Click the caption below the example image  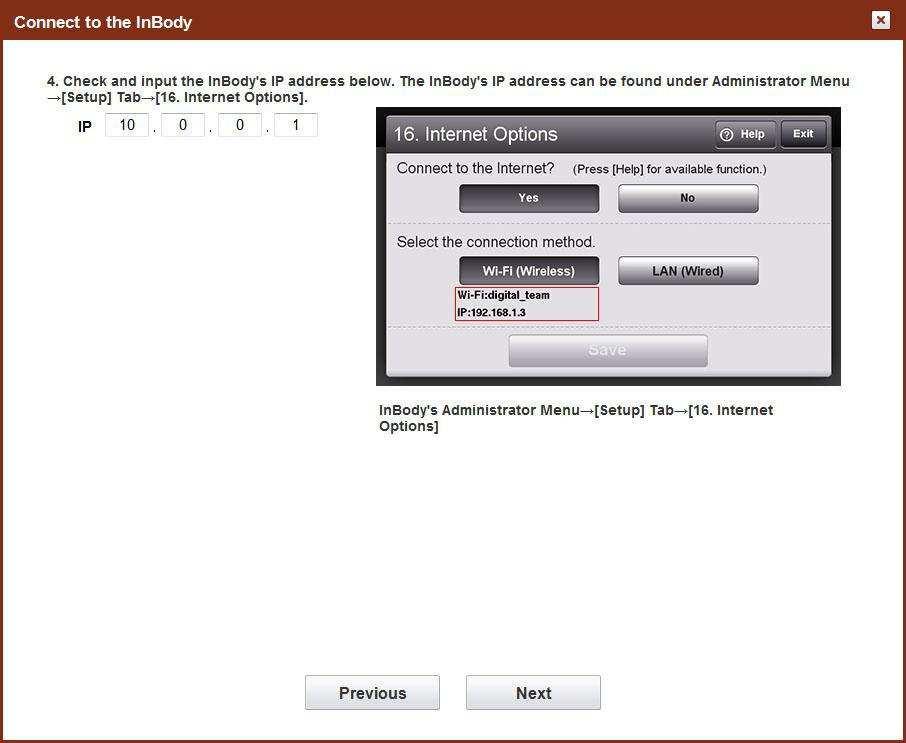click(576, 418)
